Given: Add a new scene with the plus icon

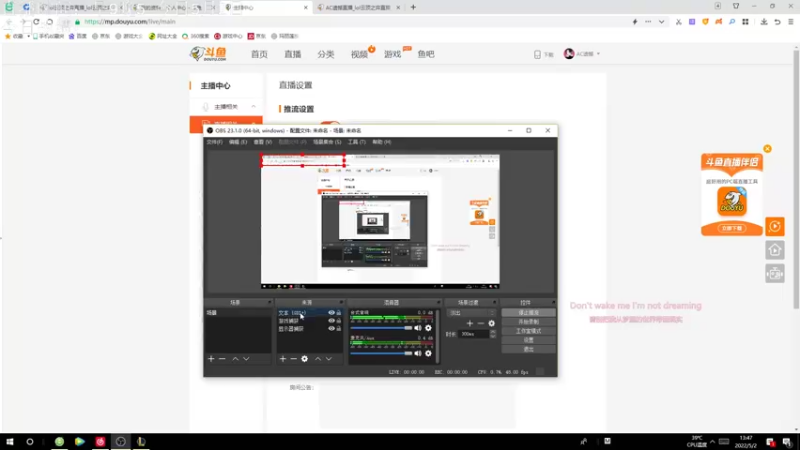Looking at the screenshot, I should 211,359.
